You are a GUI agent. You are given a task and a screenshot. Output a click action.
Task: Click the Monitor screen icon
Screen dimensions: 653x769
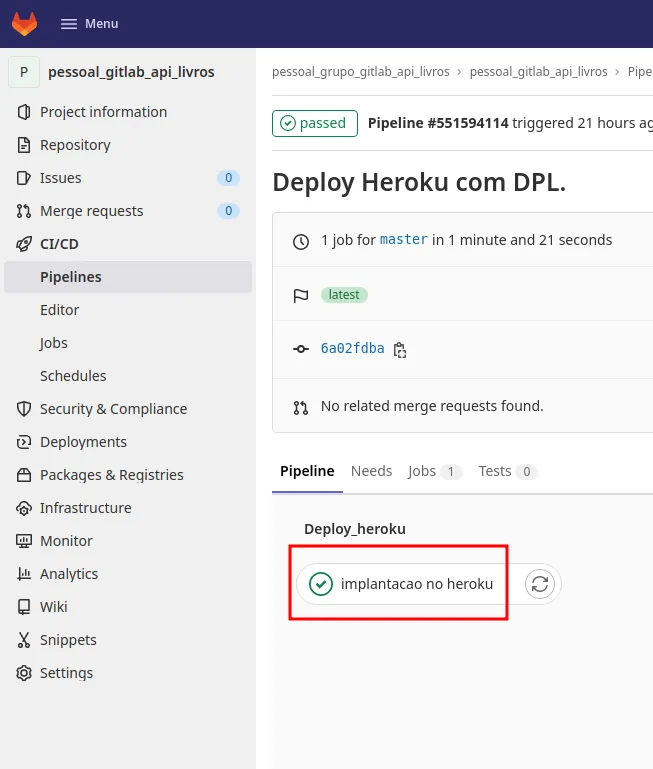click(x=24, y=541)
